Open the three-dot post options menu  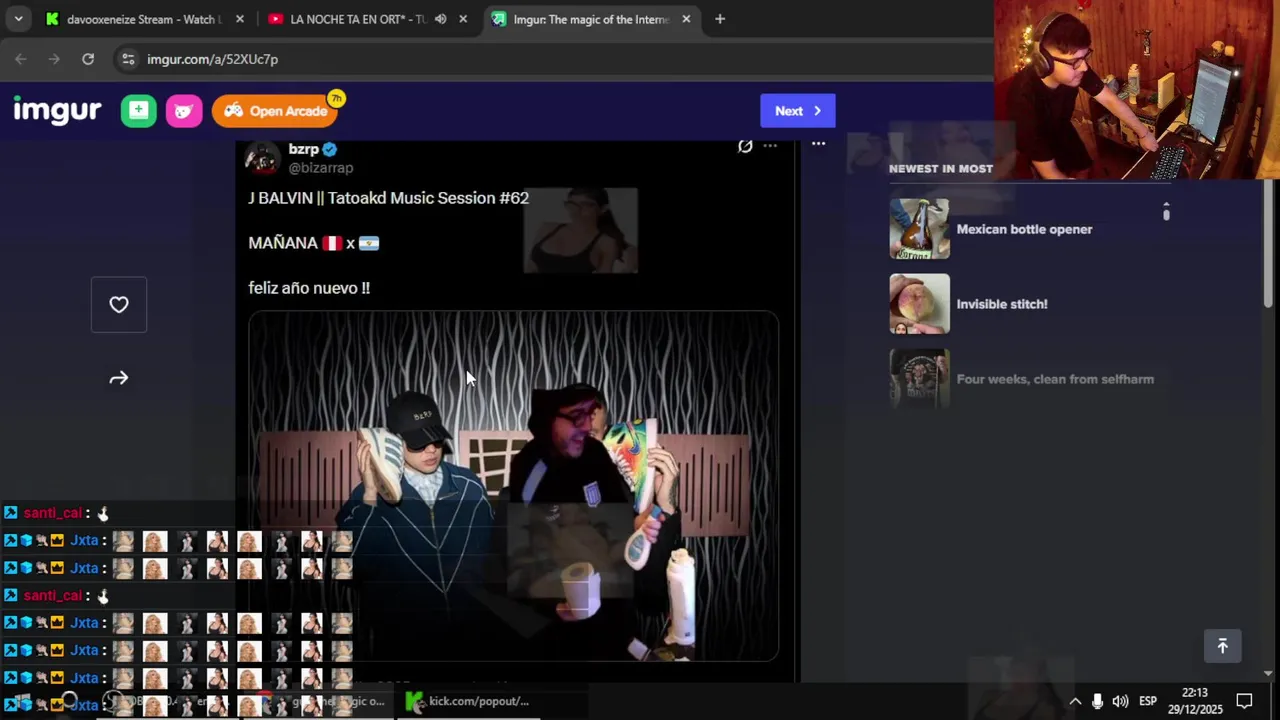click(x=818, y=144)
